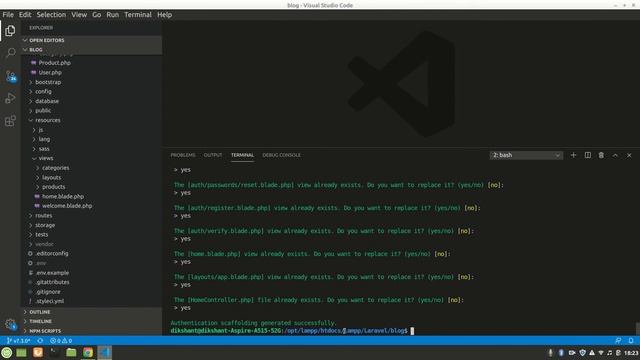This screenshot has width=640, height=360.
Task: Open the orange app icon in taskbar
Action: pos(38,352)
